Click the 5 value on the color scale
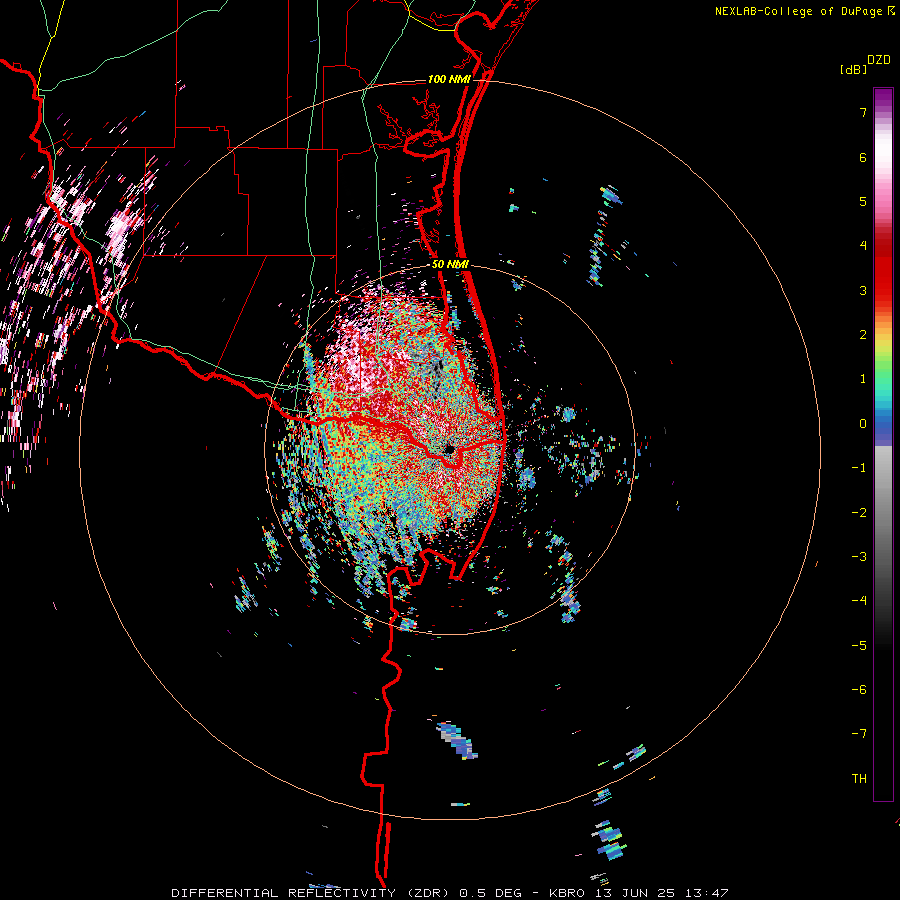The width and height of the screenshot is (900, 900). point(863,201)
